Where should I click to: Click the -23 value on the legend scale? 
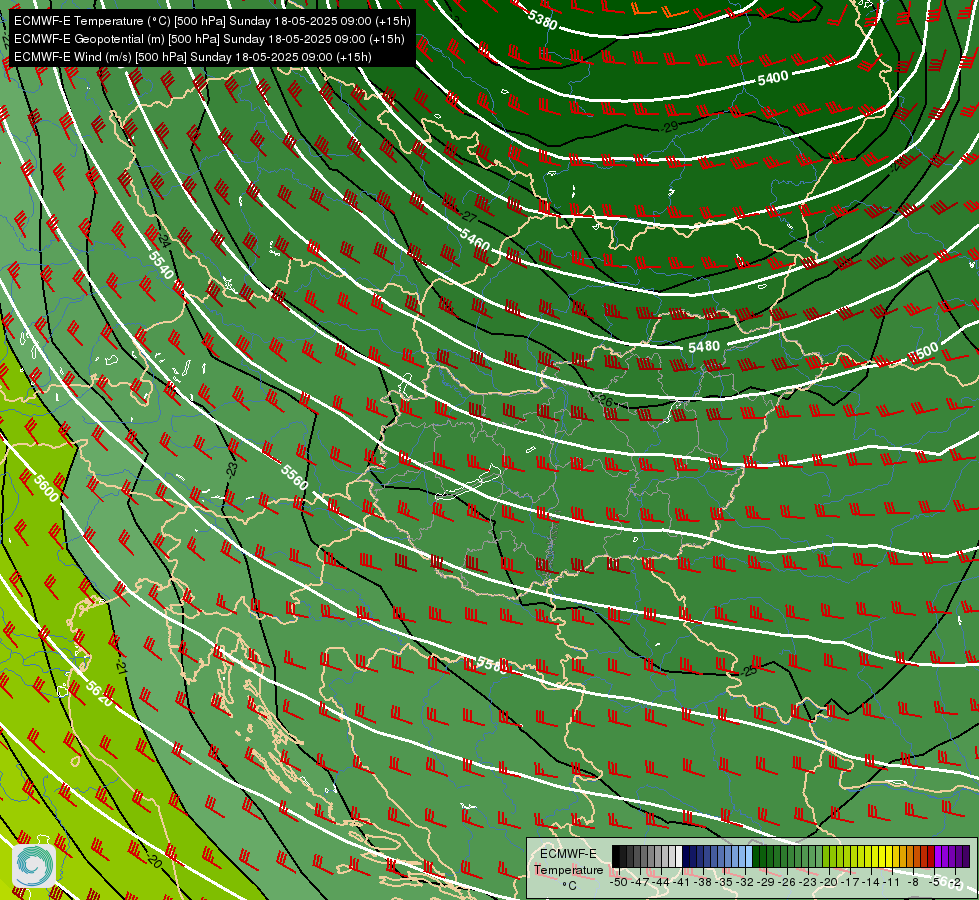coord(808,882)
